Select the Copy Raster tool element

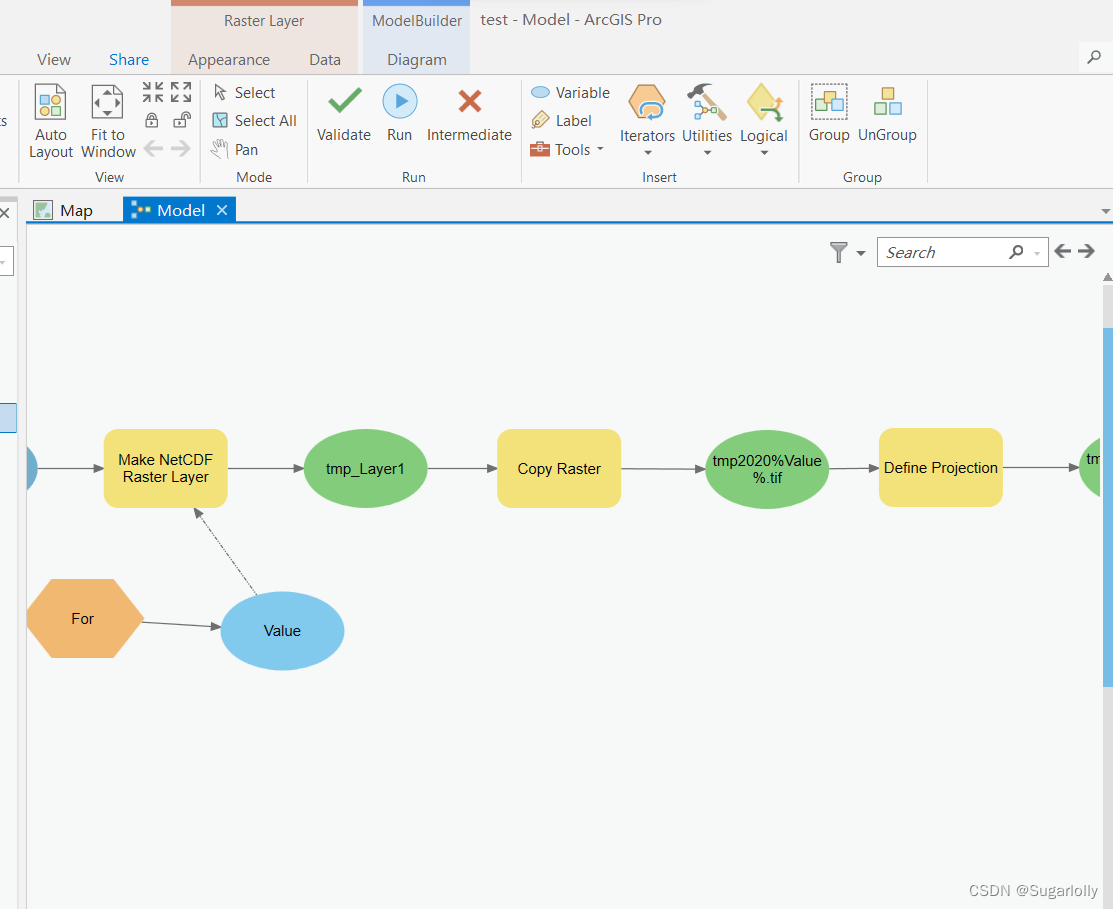(x=559, y=468)
